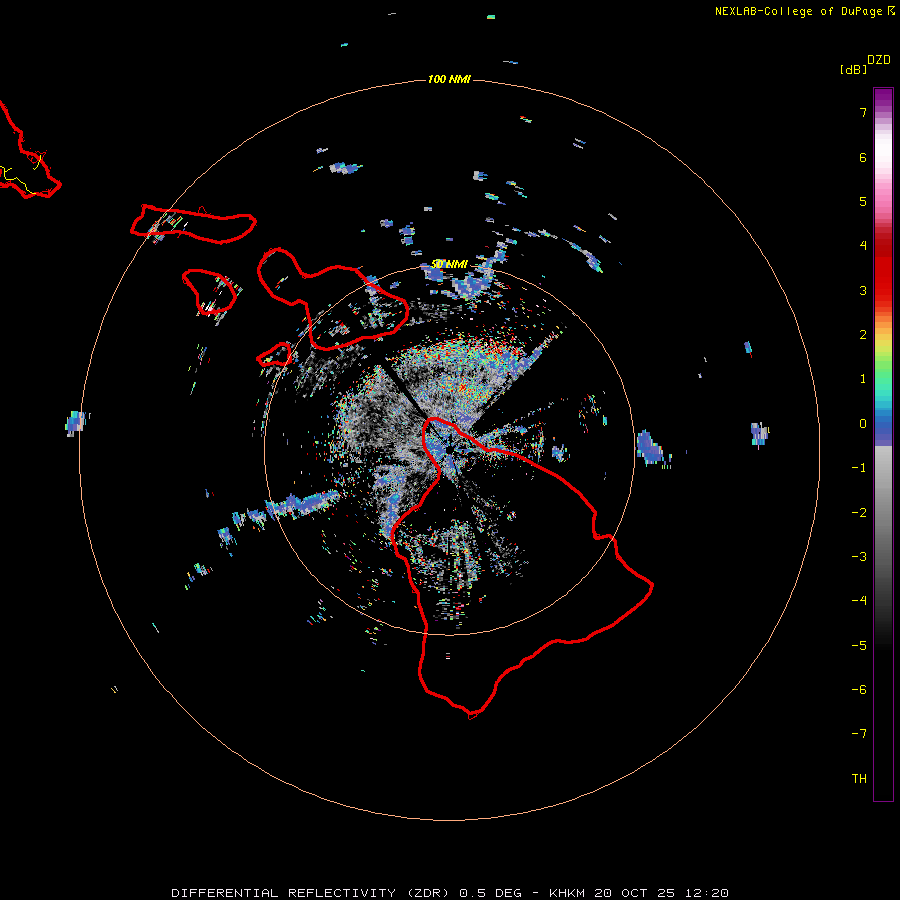Click the 50 NMI range ring label
This screenshot has height=900, width=900.
coord(449,264)
